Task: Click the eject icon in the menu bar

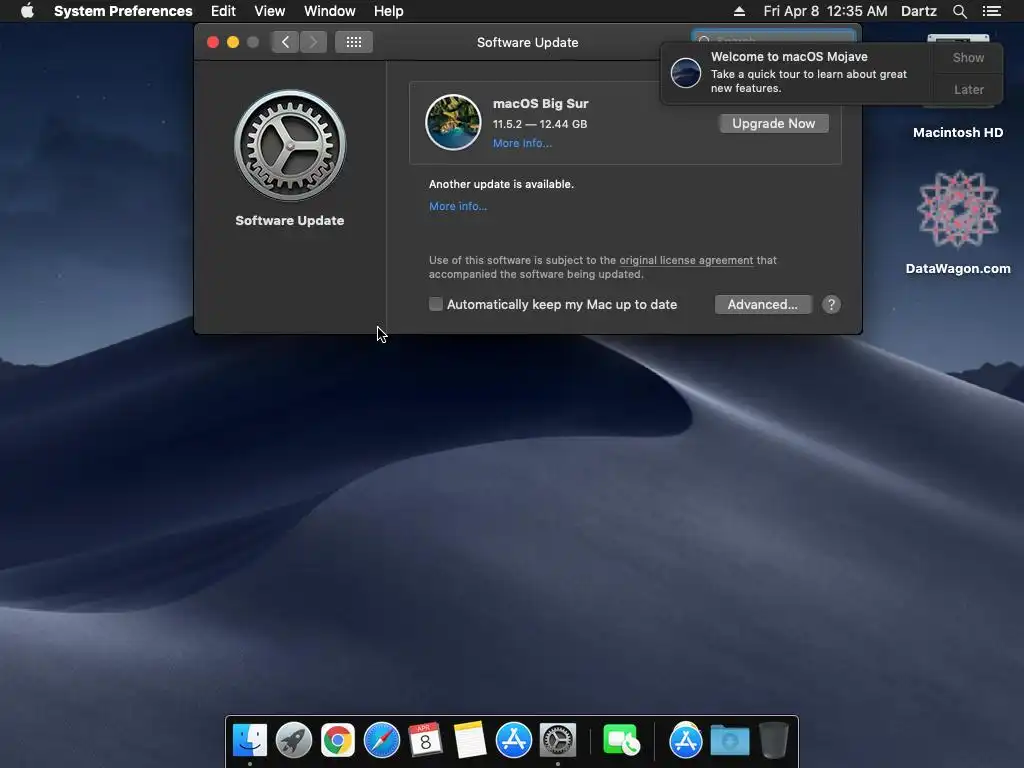Action: (739, 11)
